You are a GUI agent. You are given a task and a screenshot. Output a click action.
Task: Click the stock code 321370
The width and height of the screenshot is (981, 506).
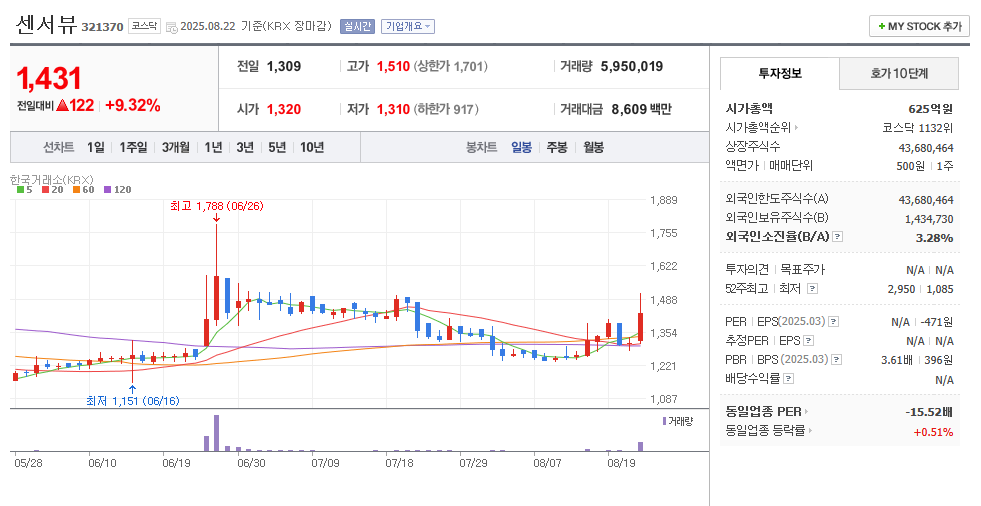tap(103, 27)
